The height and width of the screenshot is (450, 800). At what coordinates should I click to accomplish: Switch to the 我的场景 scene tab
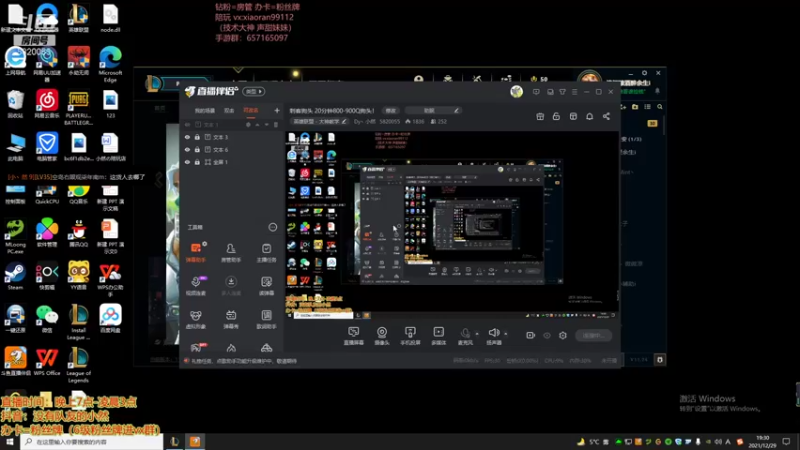point(205,110)
